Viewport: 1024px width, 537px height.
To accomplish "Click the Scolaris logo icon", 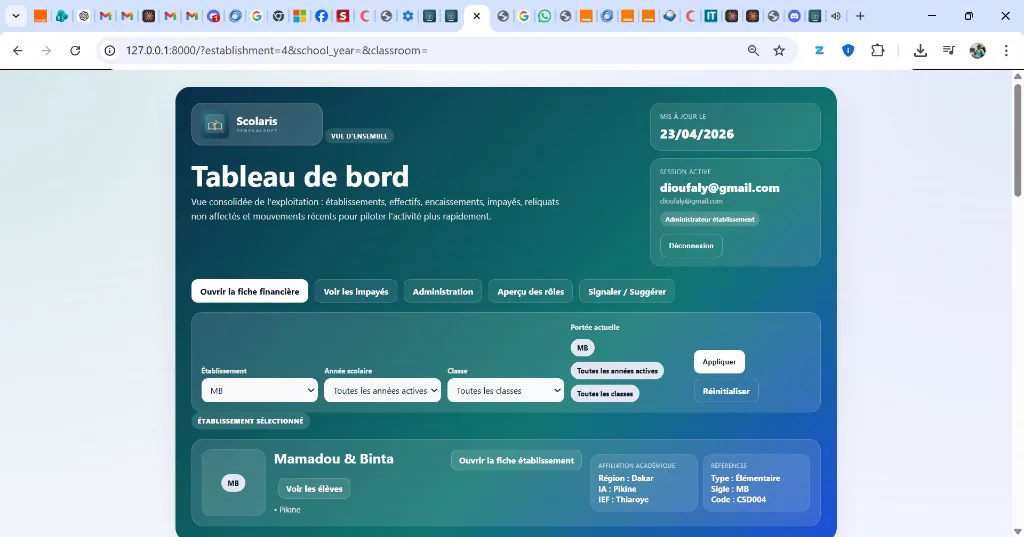I will (x=215, y=124).
